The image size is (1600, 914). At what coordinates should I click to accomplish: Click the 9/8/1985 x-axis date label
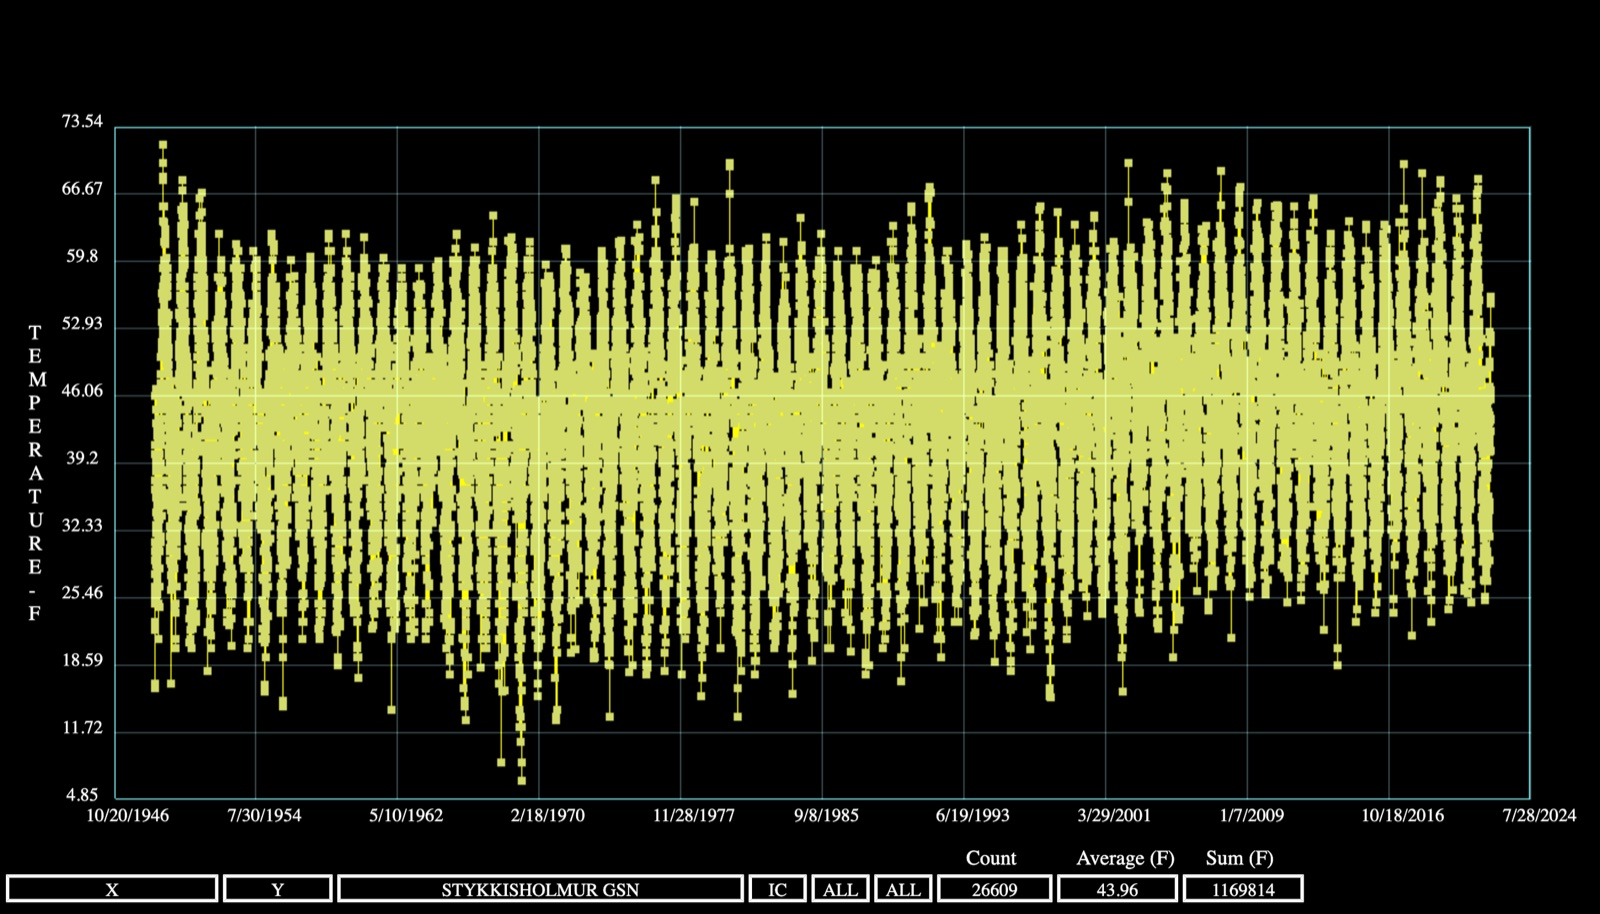click(x=826, y=815)
